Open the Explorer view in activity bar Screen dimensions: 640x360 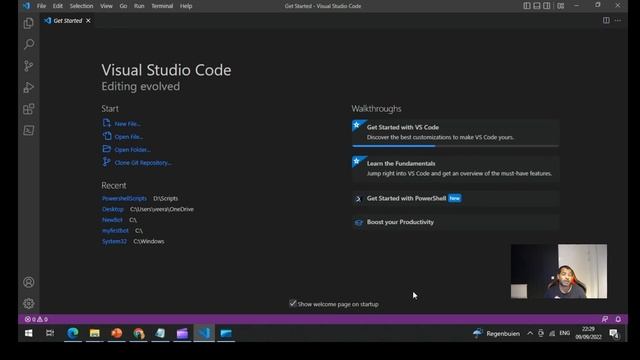pyautogui.click(x=29, y=23)
